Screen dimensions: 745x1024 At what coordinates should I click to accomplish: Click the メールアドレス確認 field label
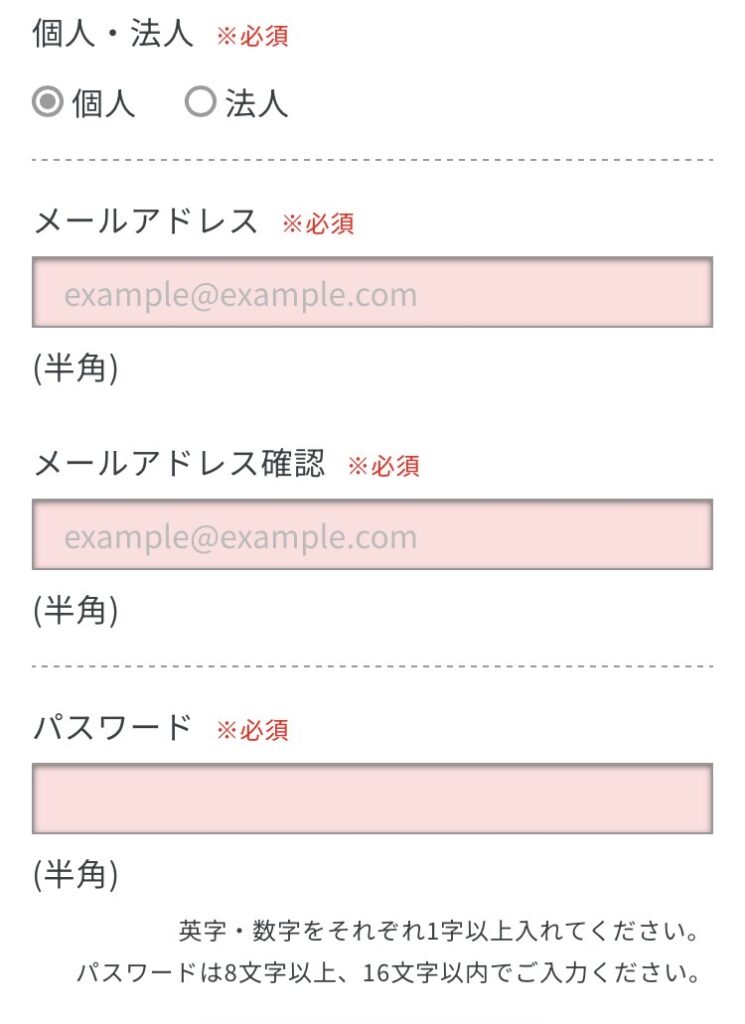point(179,463)
